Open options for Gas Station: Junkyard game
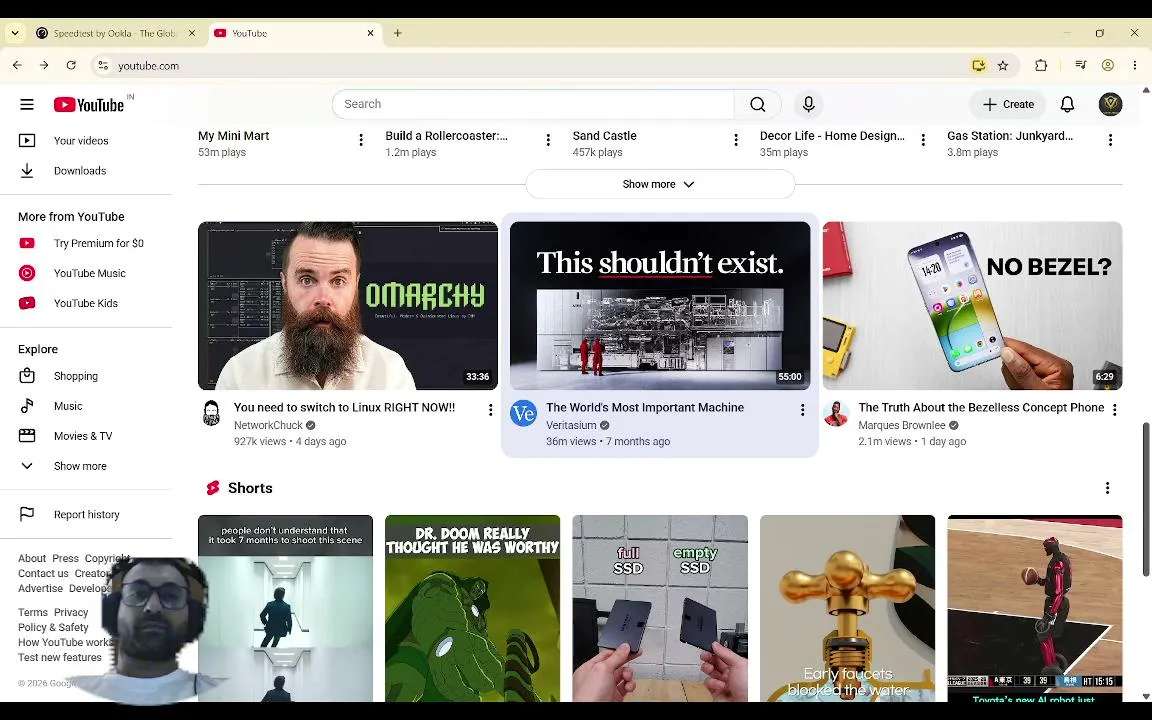1152x720 pixels. (1110, 140)
